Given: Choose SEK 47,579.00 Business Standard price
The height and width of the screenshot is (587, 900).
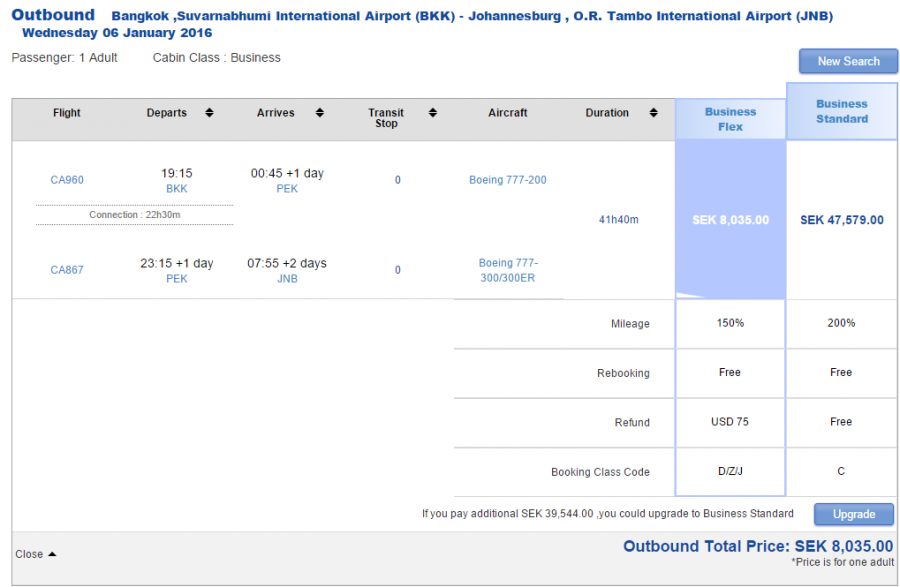Looking at the screenshot, I should point(841,220).
